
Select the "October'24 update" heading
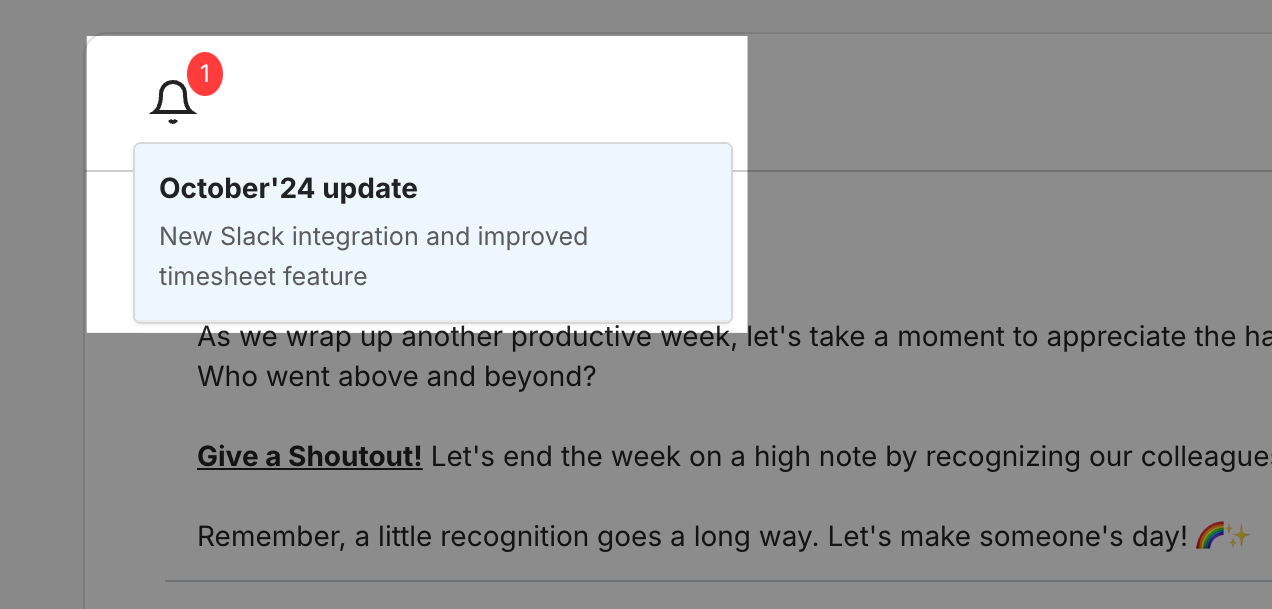pos(288,188)
